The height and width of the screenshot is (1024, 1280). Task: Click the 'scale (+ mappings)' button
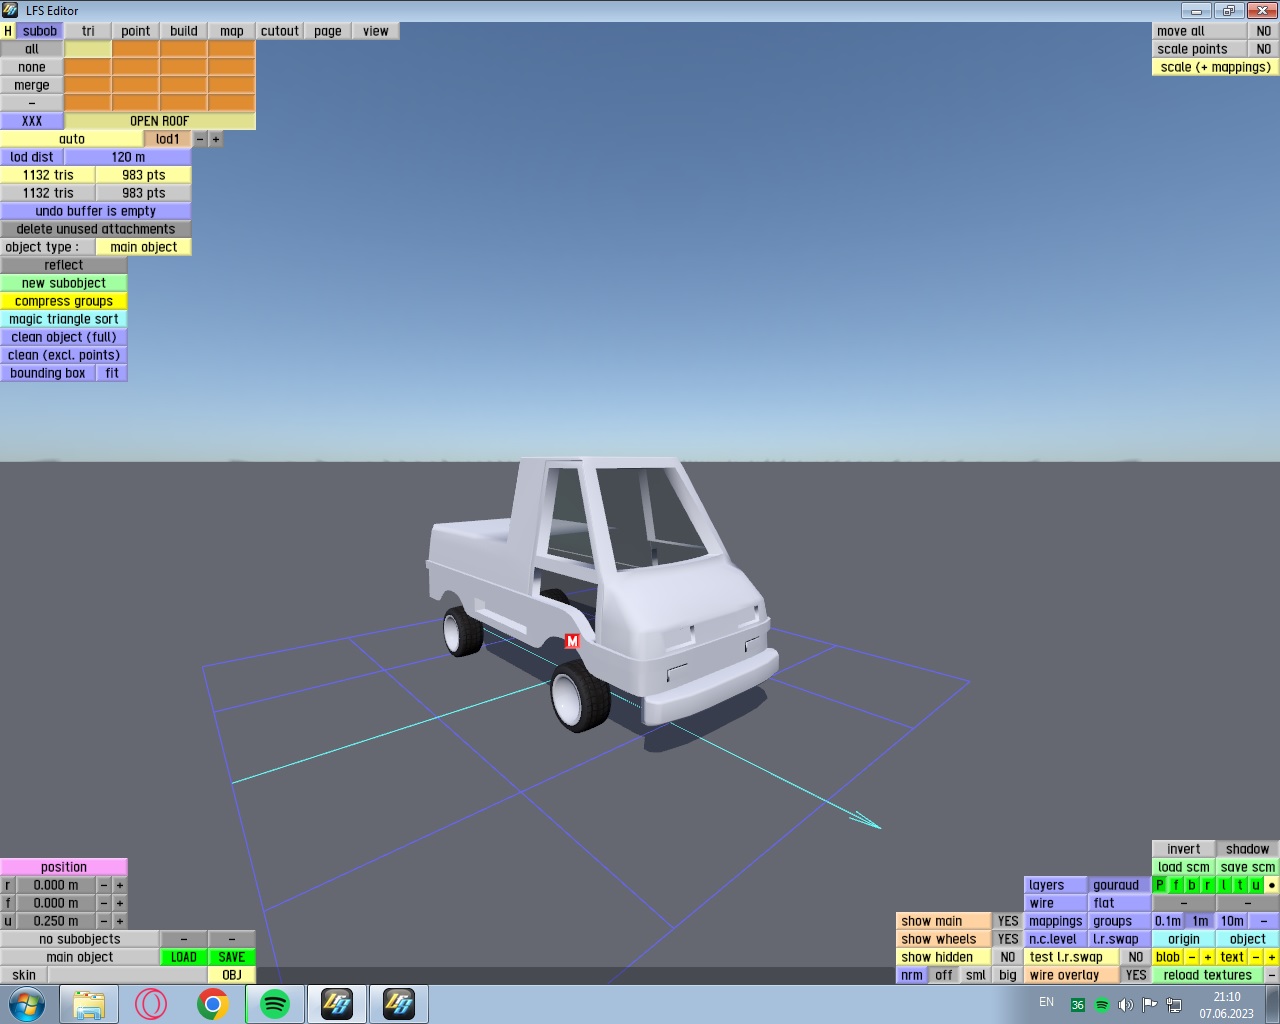click(x=1216, y=67)
